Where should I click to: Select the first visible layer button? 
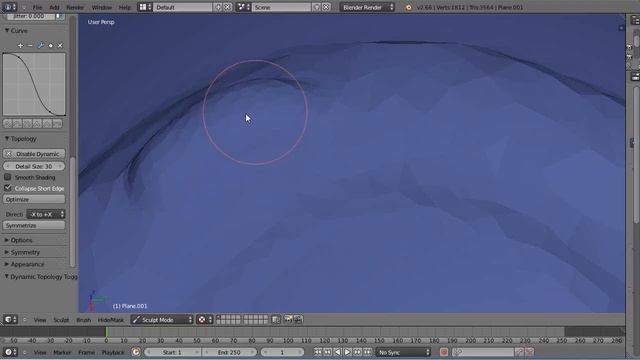(218, 317)
